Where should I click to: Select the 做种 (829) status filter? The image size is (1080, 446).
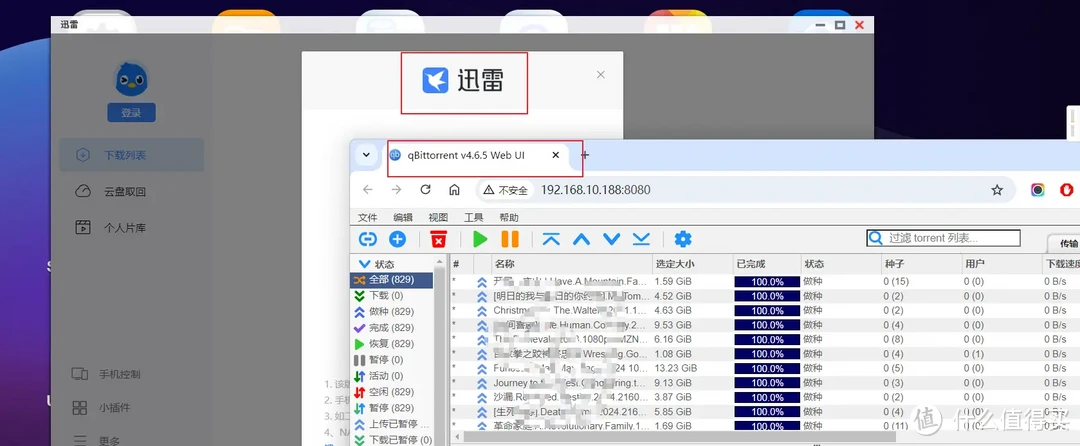click(392, 312)
